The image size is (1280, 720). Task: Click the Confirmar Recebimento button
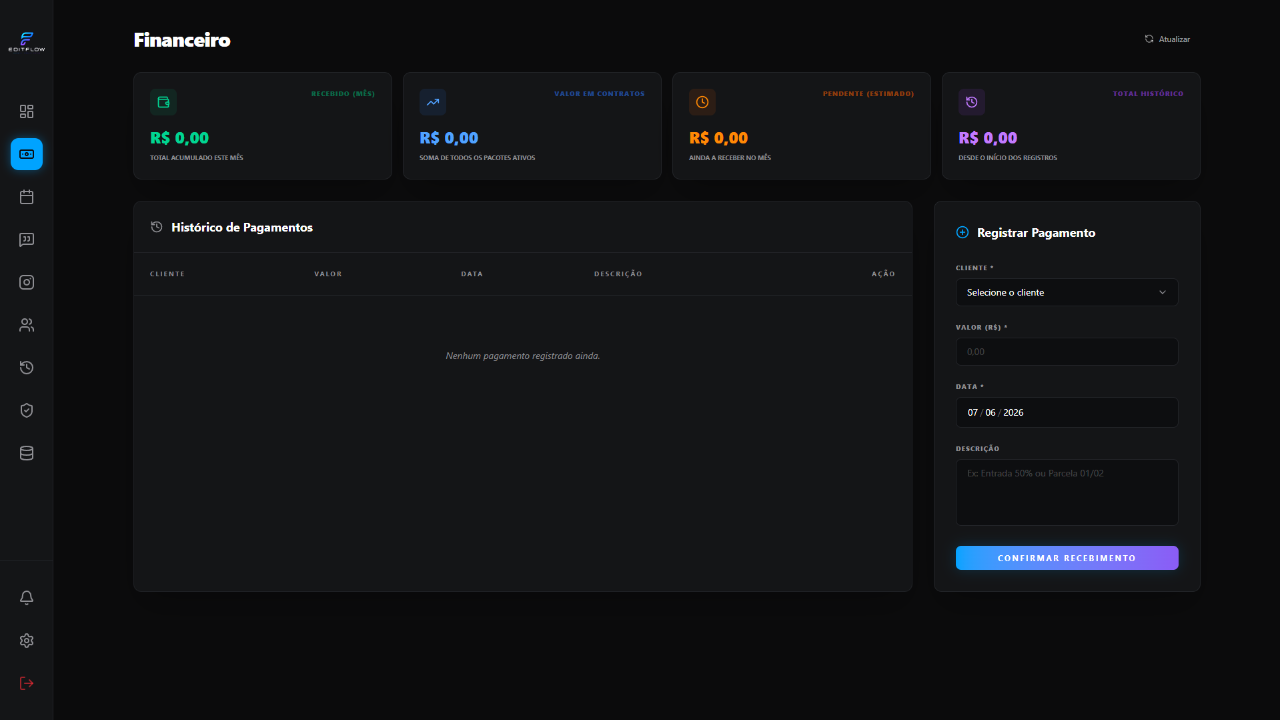click(1067, 558)
